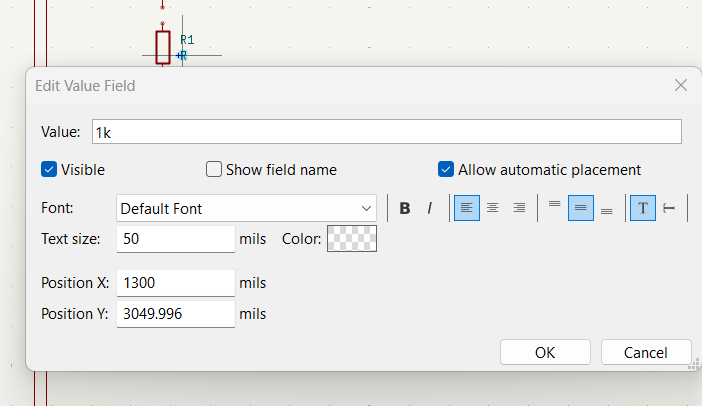Disable Allow automatic placement

coord(446,170)
